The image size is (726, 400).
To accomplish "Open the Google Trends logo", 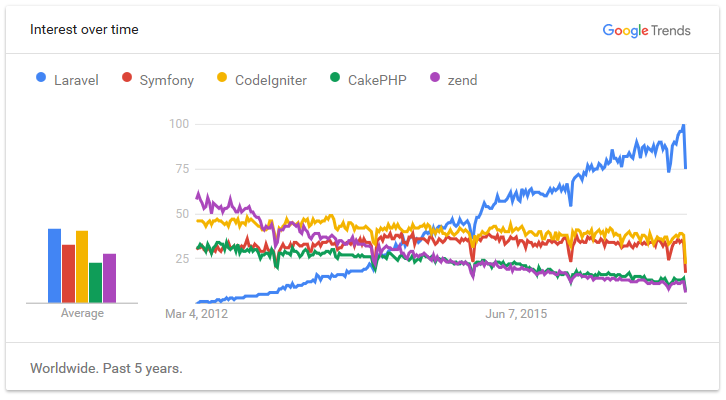I will pyautogui.click(x=646, y=30).
